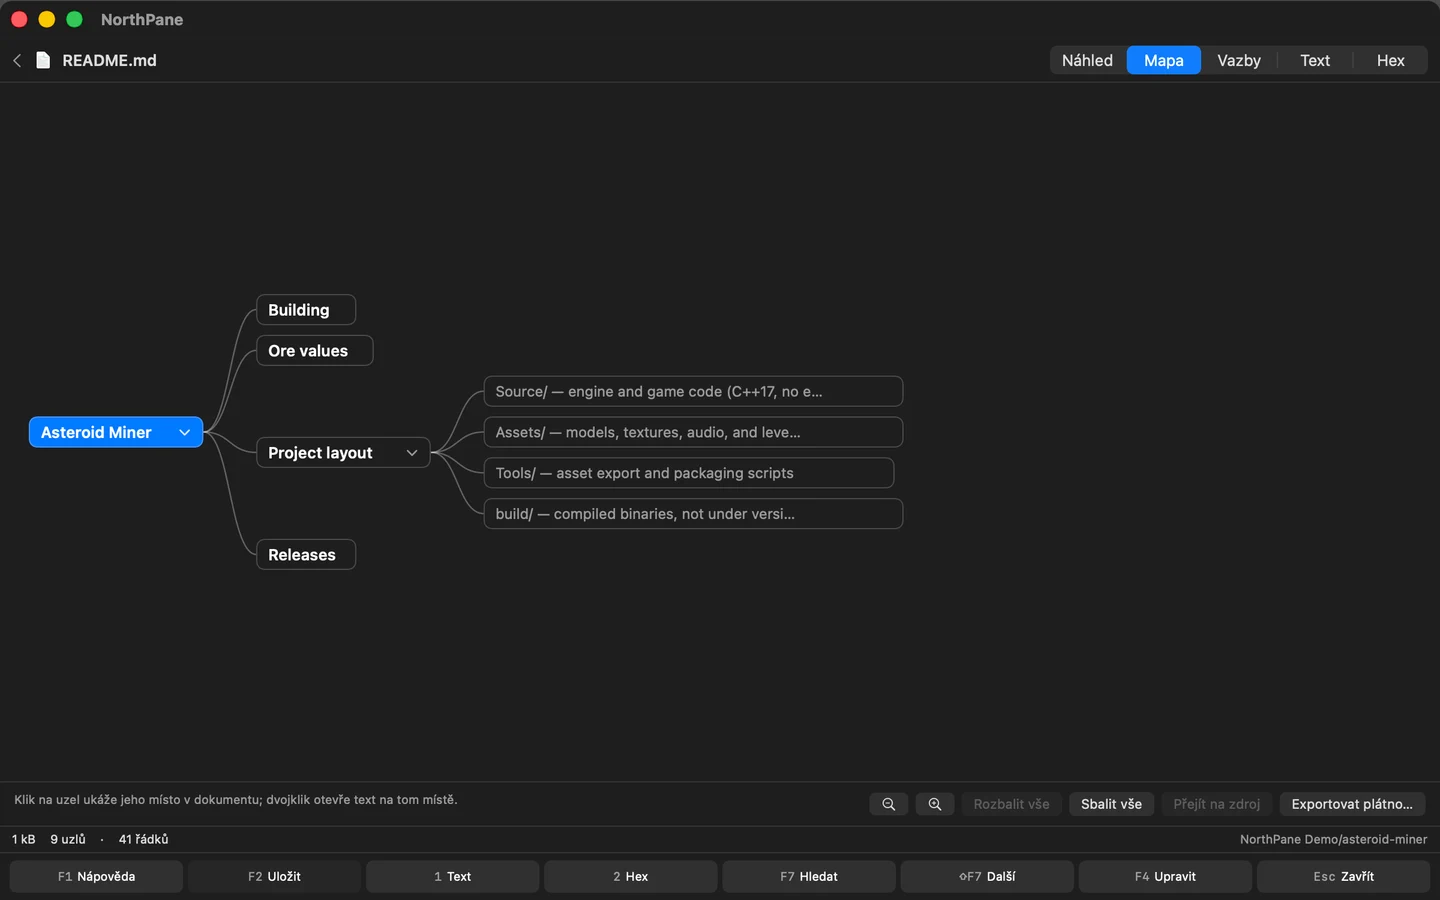Click the 41 řádků status text
Image resolution: width=1440 pixels, height=900 pixels.
(143, 840)
